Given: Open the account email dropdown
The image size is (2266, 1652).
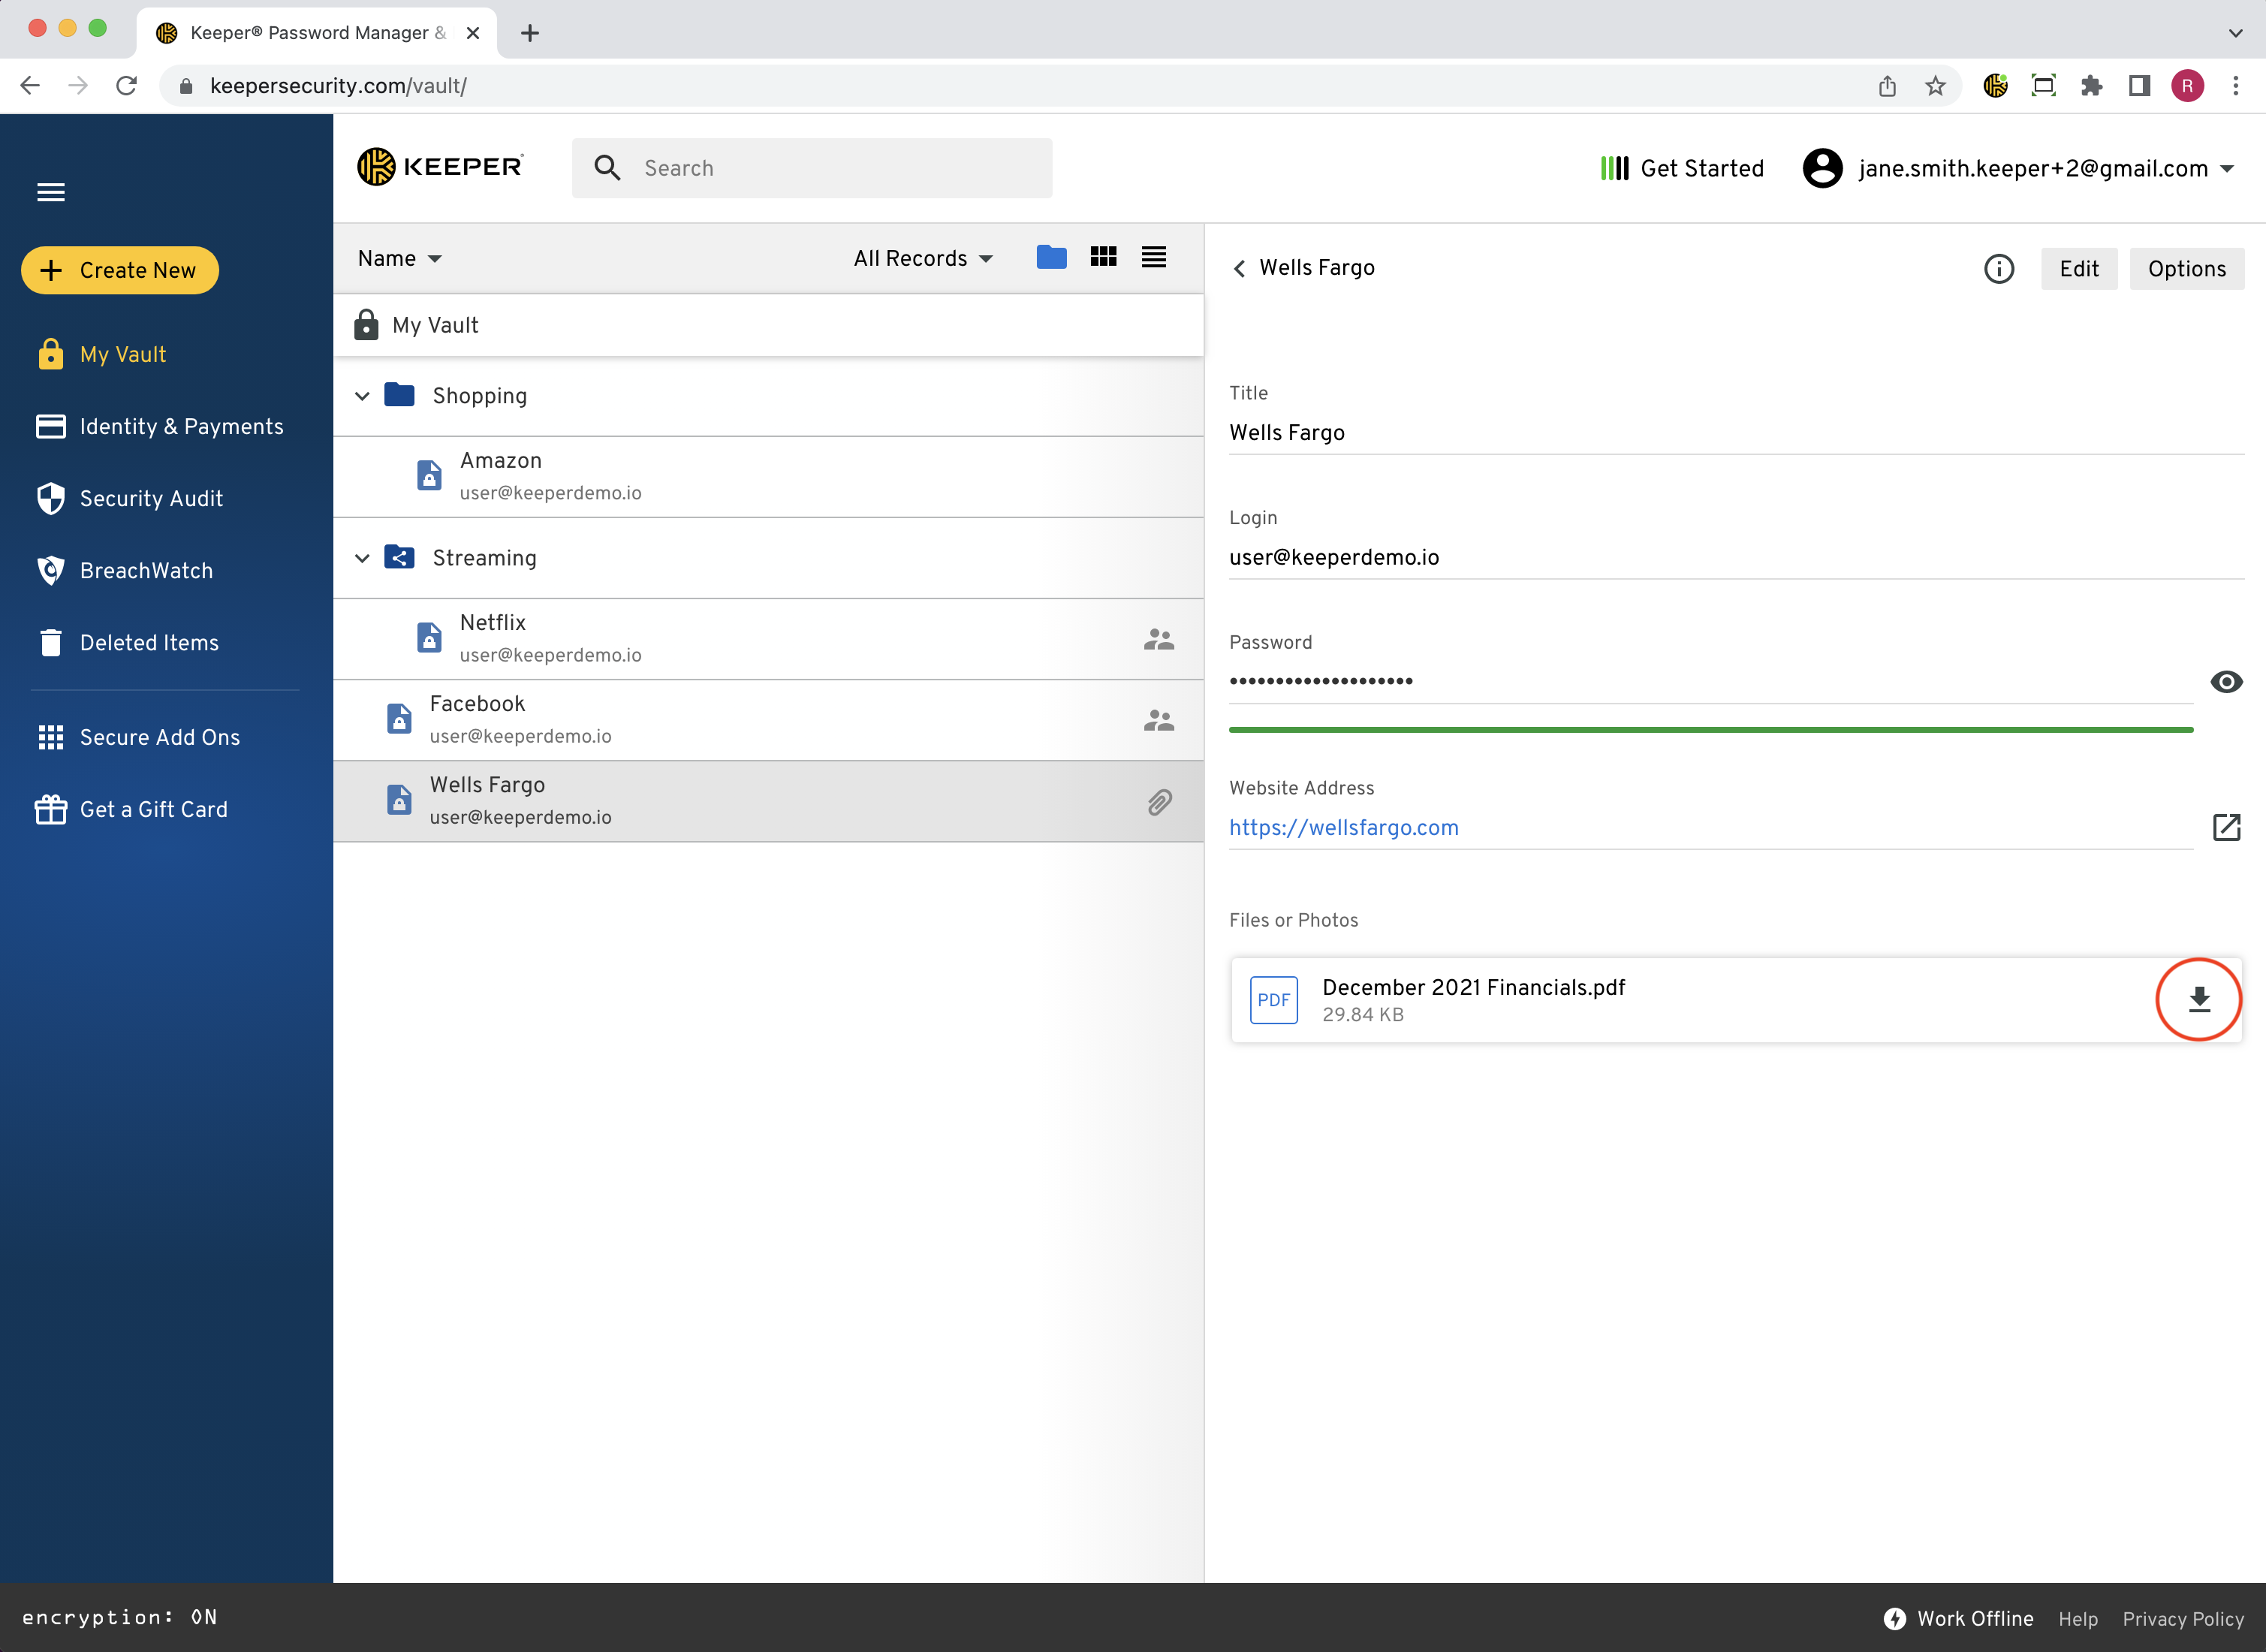Looking at the screenshot, I should click(2018, 168).
